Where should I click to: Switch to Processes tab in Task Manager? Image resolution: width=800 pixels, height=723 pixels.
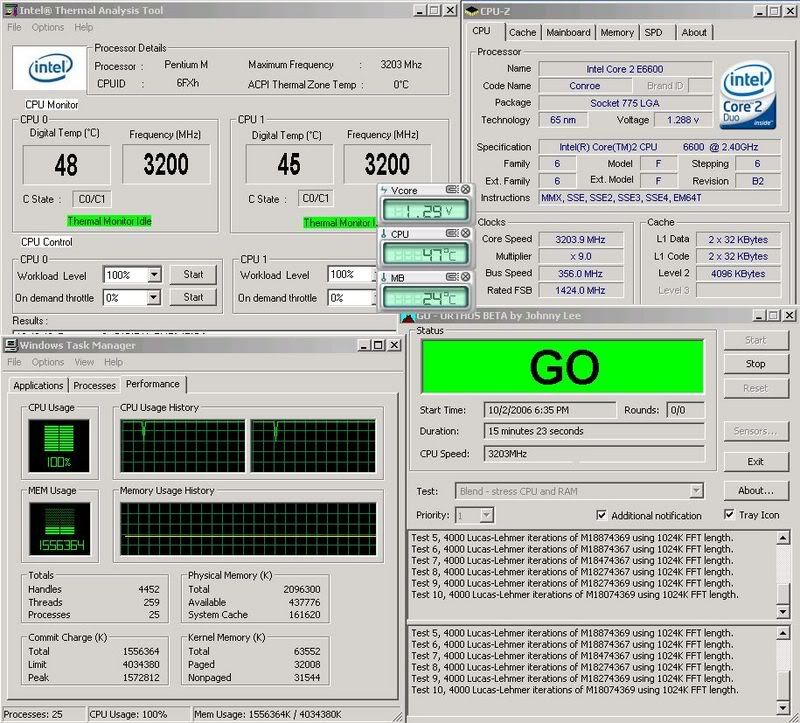94,385
